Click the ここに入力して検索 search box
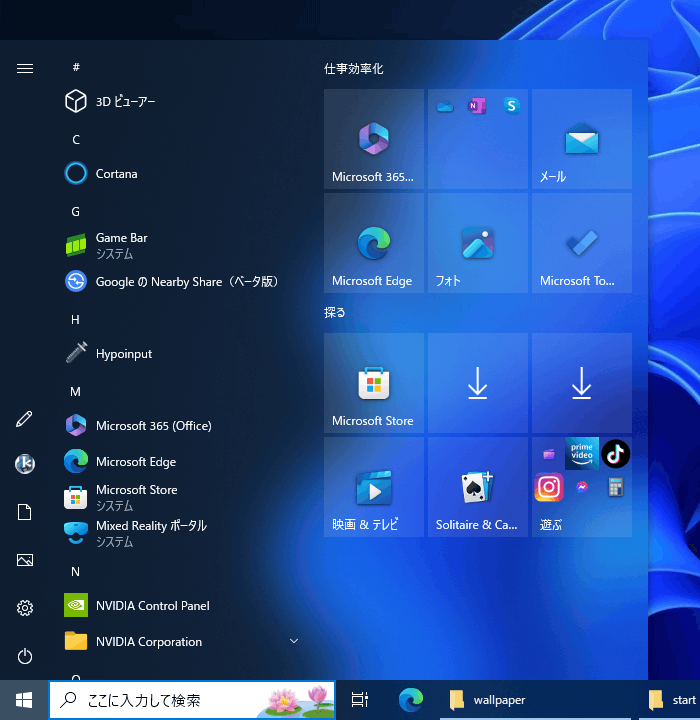The image size is (700, 720). [192, 700]
